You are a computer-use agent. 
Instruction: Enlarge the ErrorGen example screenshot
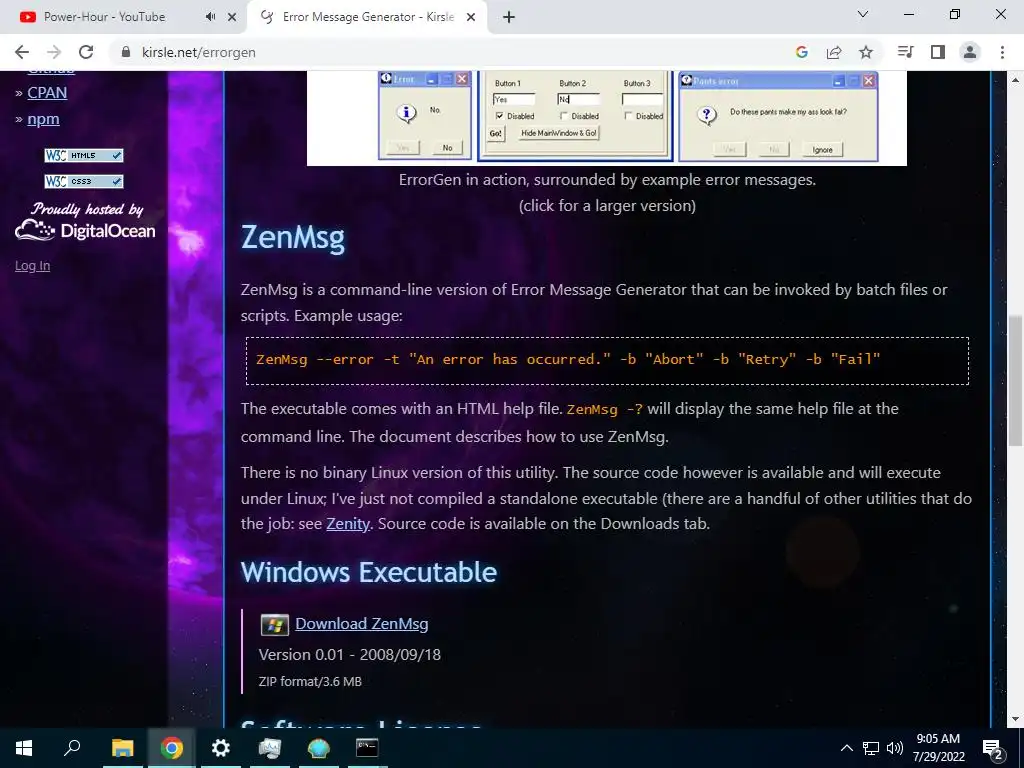click(x=607, y=118)
